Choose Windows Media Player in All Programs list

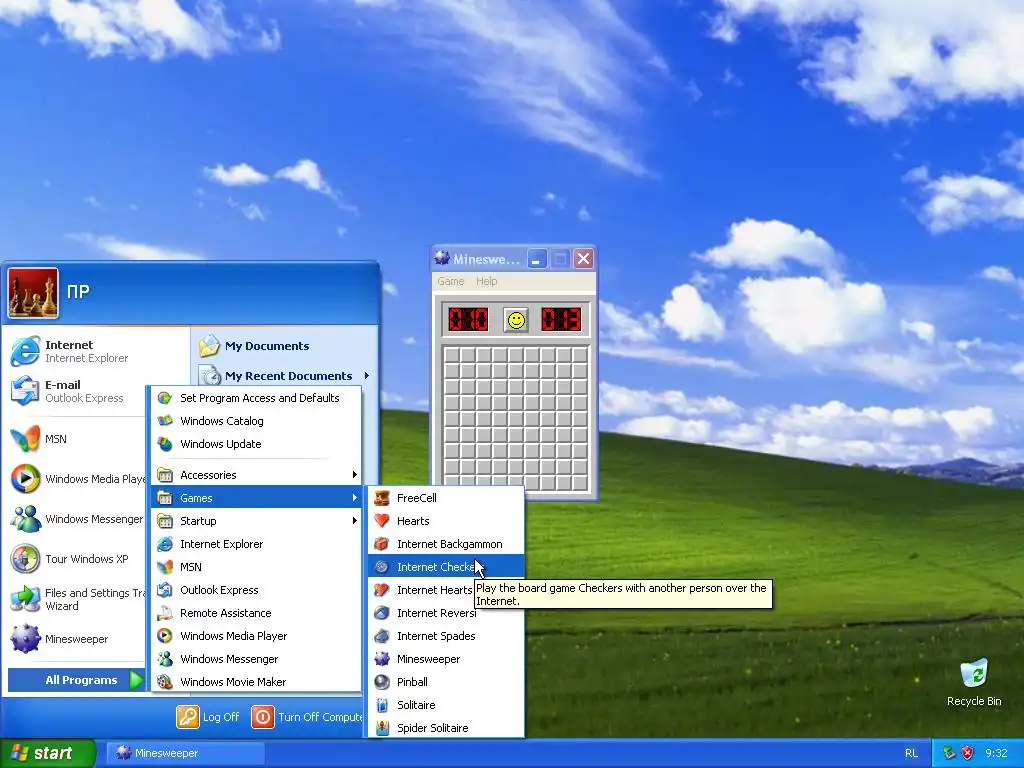(256, 636)
